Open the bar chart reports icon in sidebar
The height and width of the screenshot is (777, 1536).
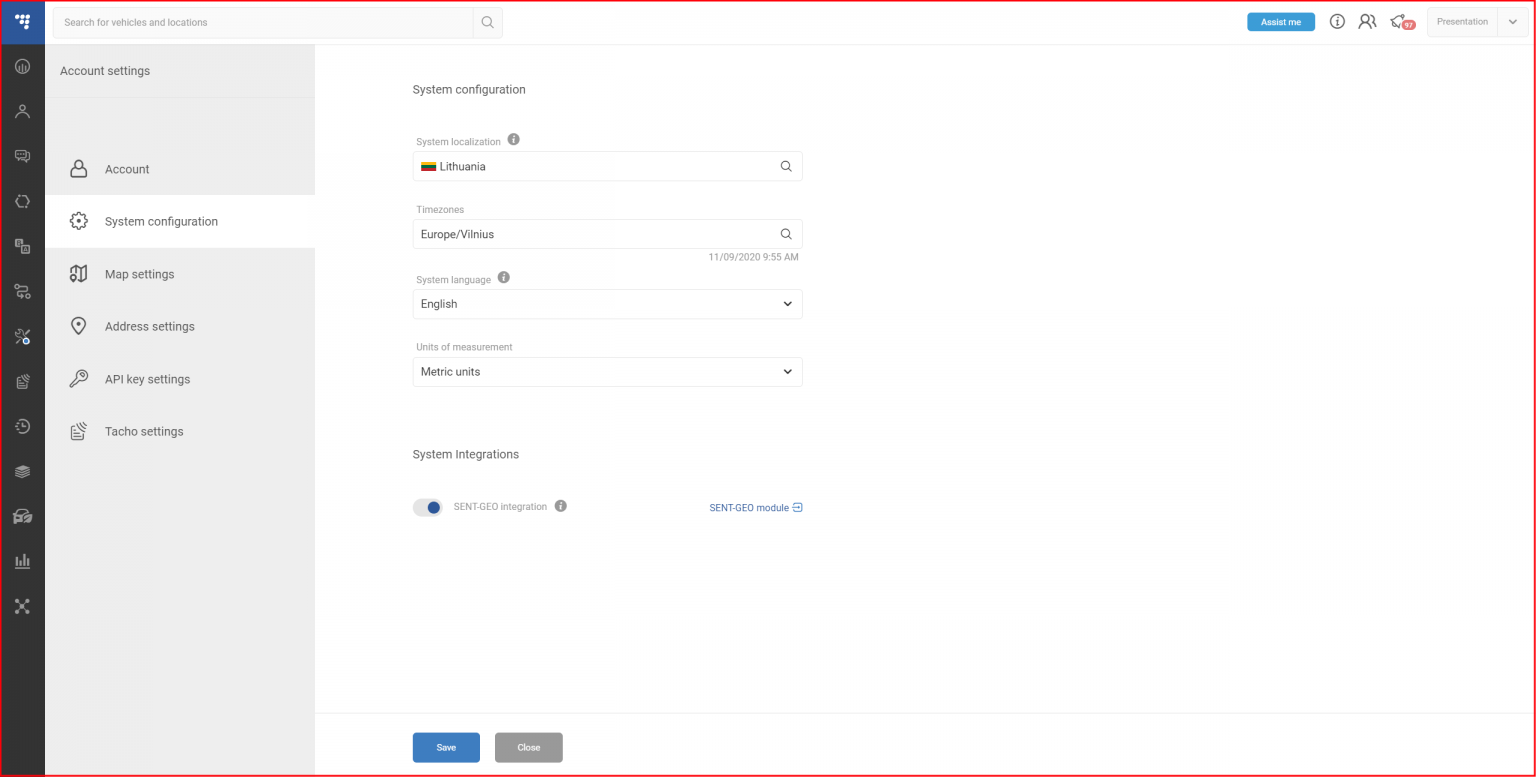point(22,561)
